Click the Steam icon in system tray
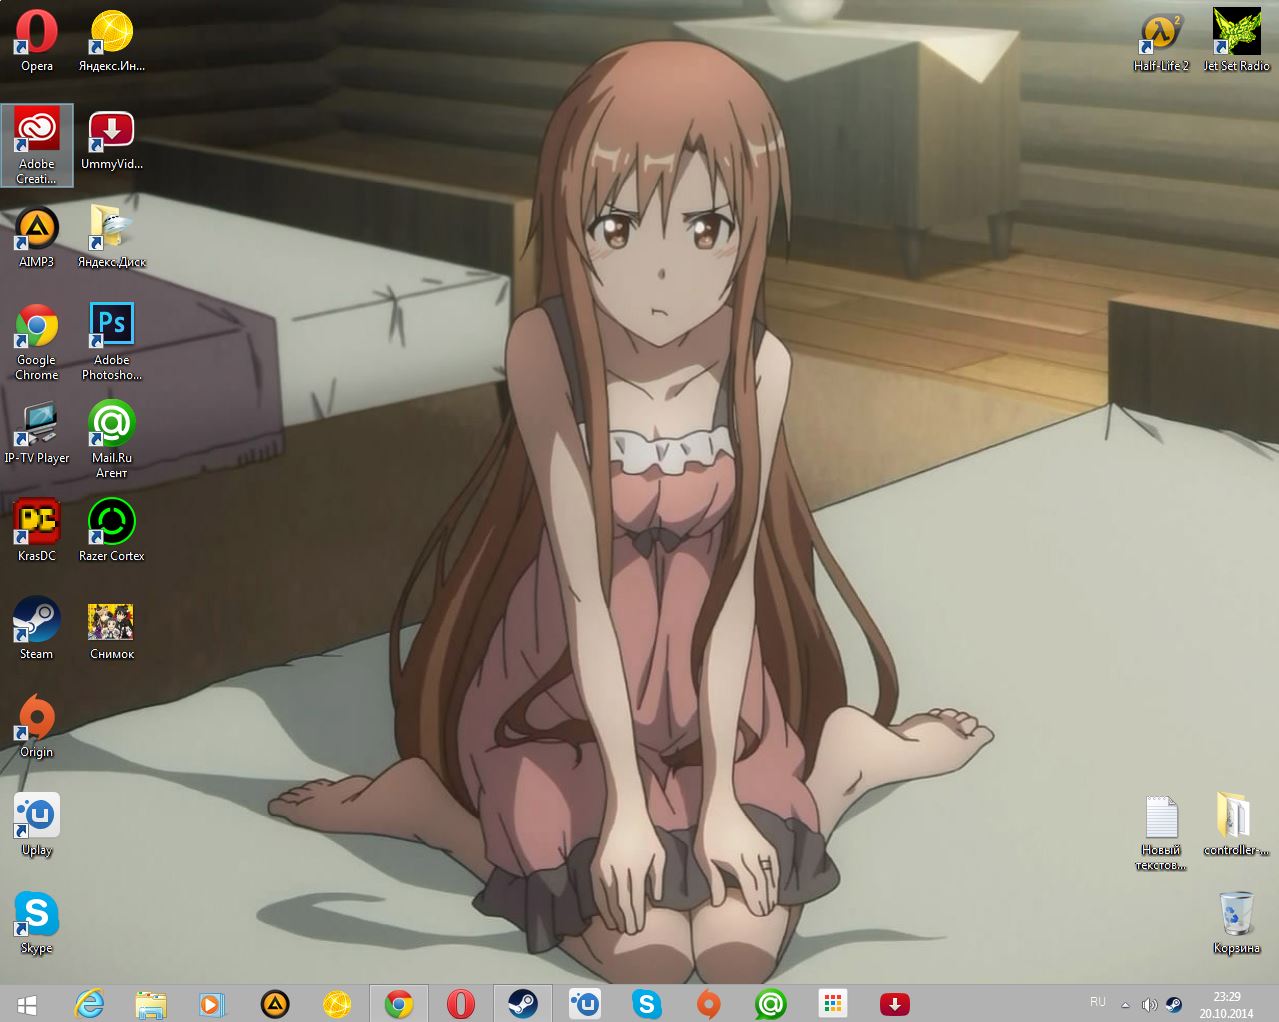The width and height of the screenshot is (1279, 1022). point(1174,1004)
